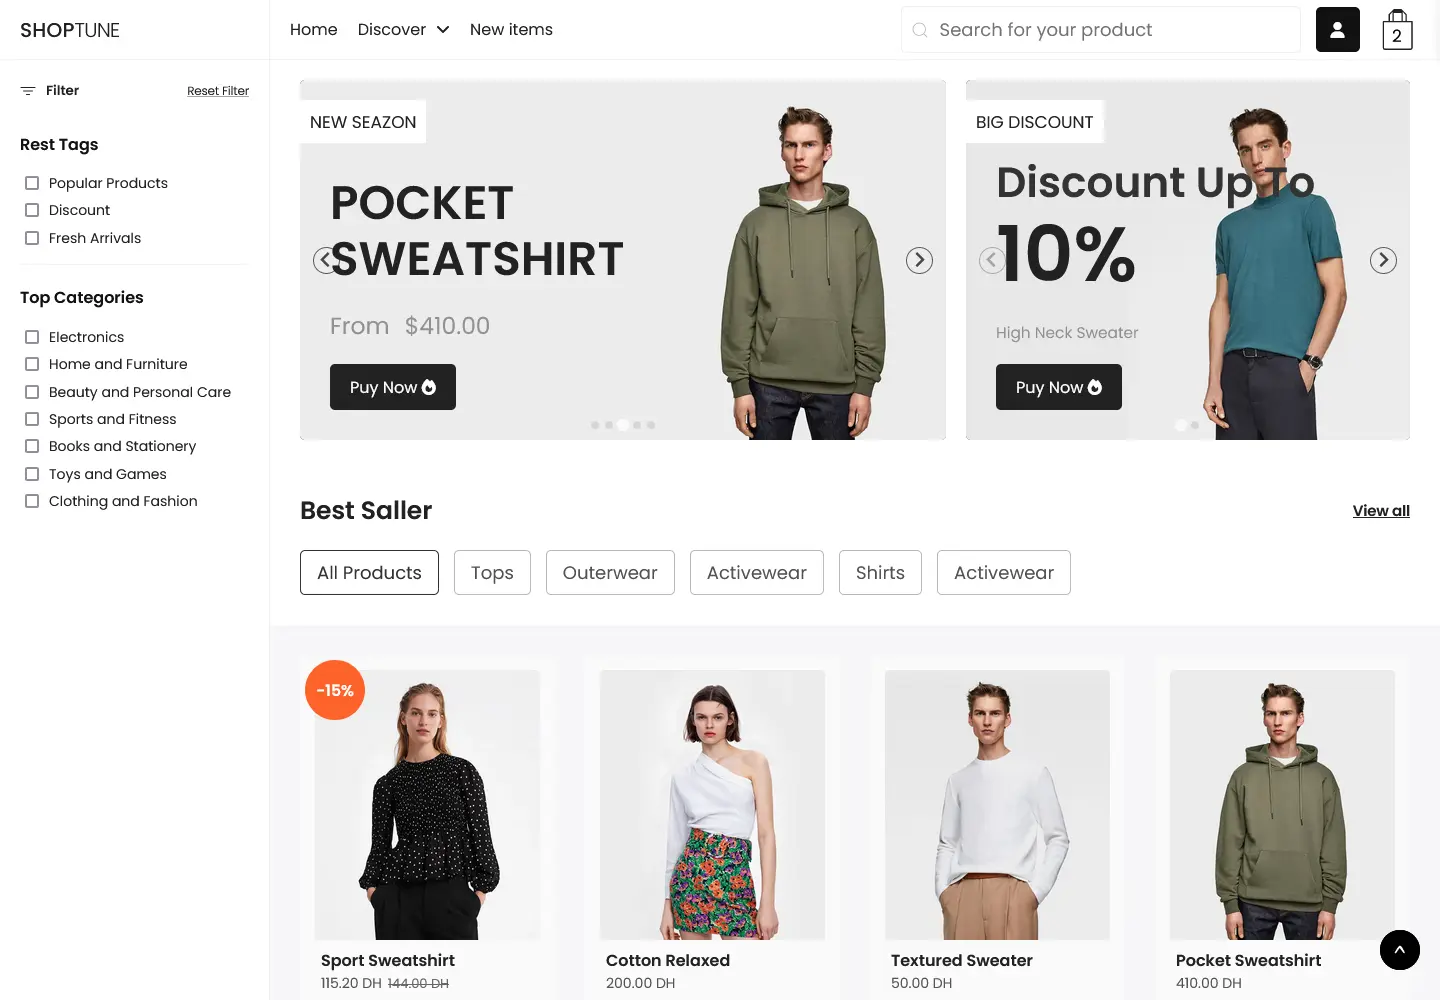Open the View all link
Viewport: 1440px width, 1000px height.
(1381, 511)
